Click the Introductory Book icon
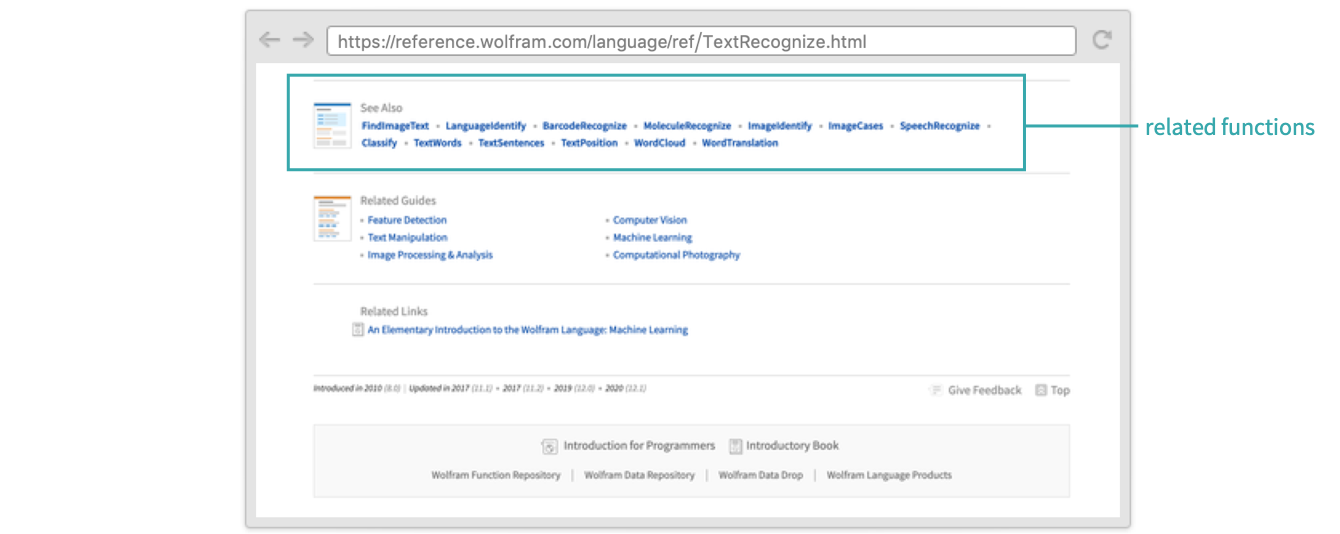The image size is (1340, 534). point(735,446)
